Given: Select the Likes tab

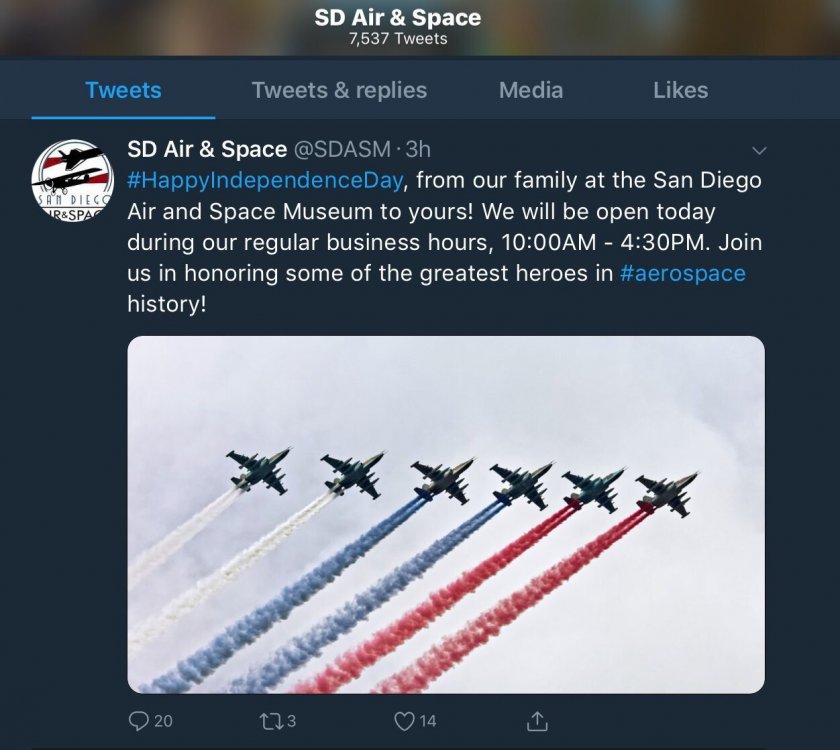Looking at the screenshot, I should pyautogui.click(x=681, y=90).
